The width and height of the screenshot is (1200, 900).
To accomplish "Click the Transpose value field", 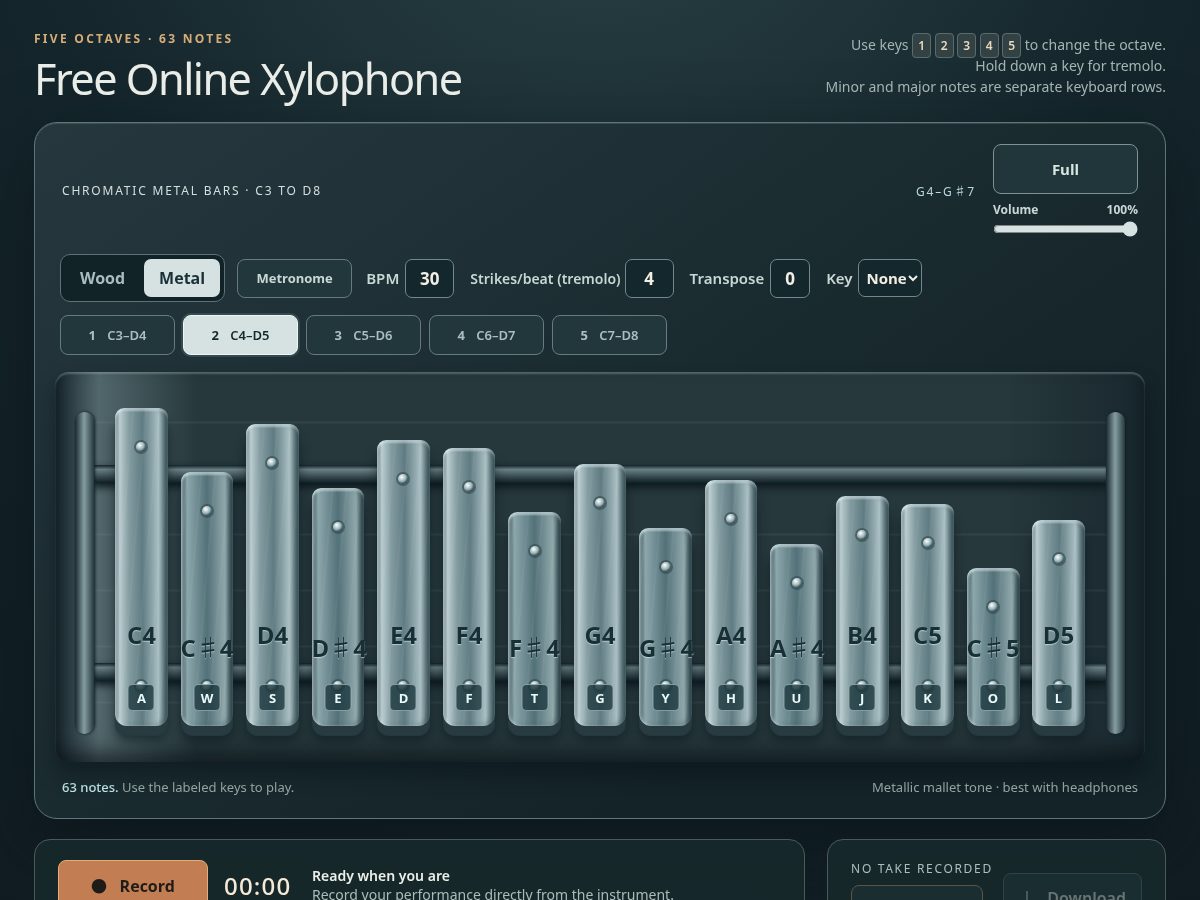I will [790, 278].
